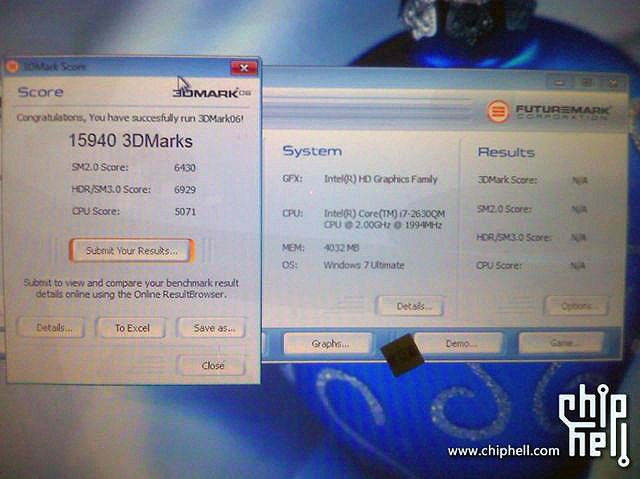640x479 pixels.
Task: Launch the Demo... button
Action: point(460,343)
